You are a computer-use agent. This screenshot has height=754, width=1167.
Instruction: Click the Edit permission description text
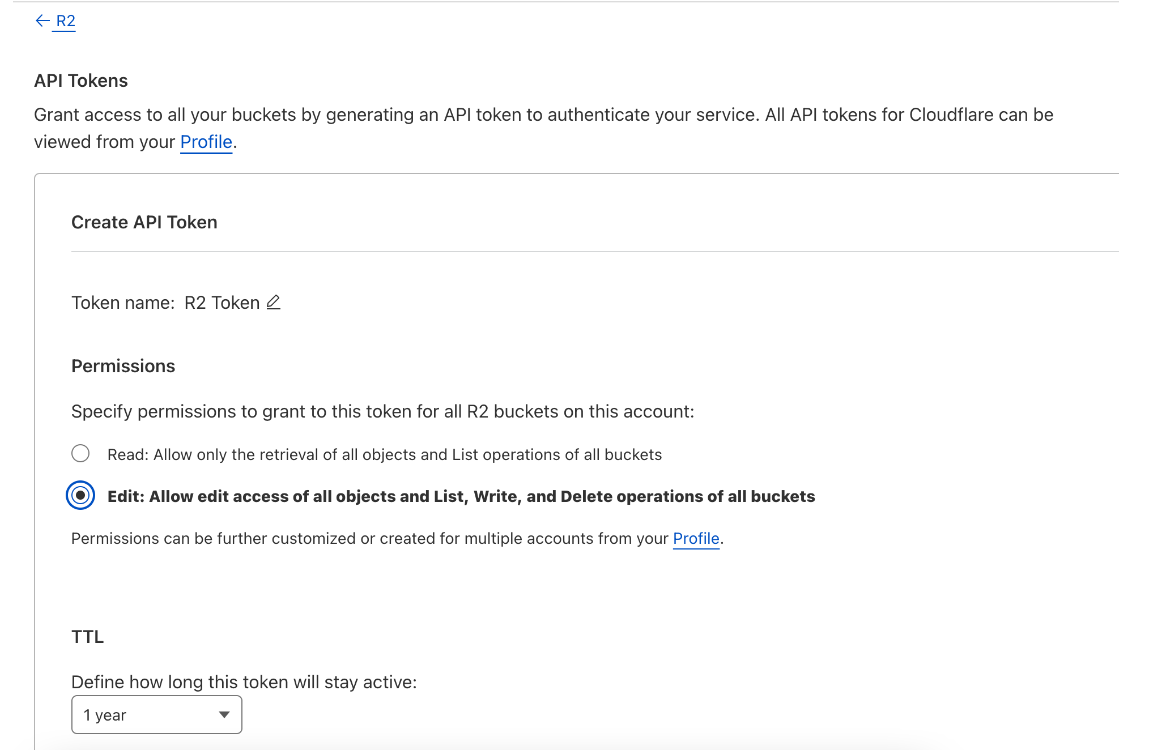coord(461,495)
